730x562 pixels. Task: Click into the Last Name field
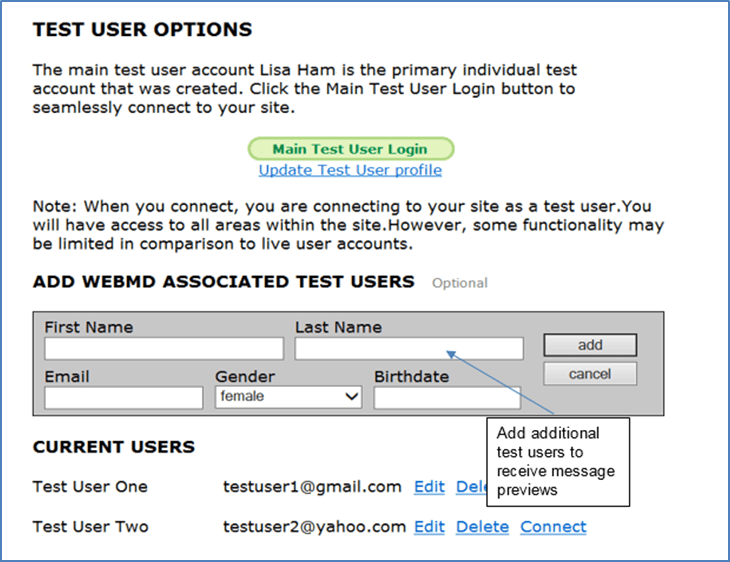pos(409,348)
